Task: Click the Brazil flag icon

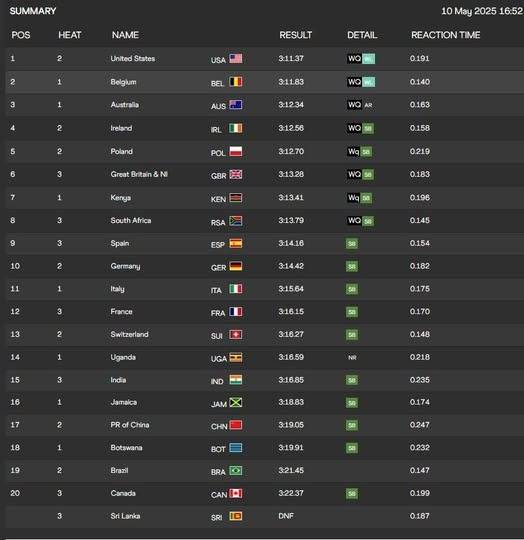Action: click(x=235, y=470)
